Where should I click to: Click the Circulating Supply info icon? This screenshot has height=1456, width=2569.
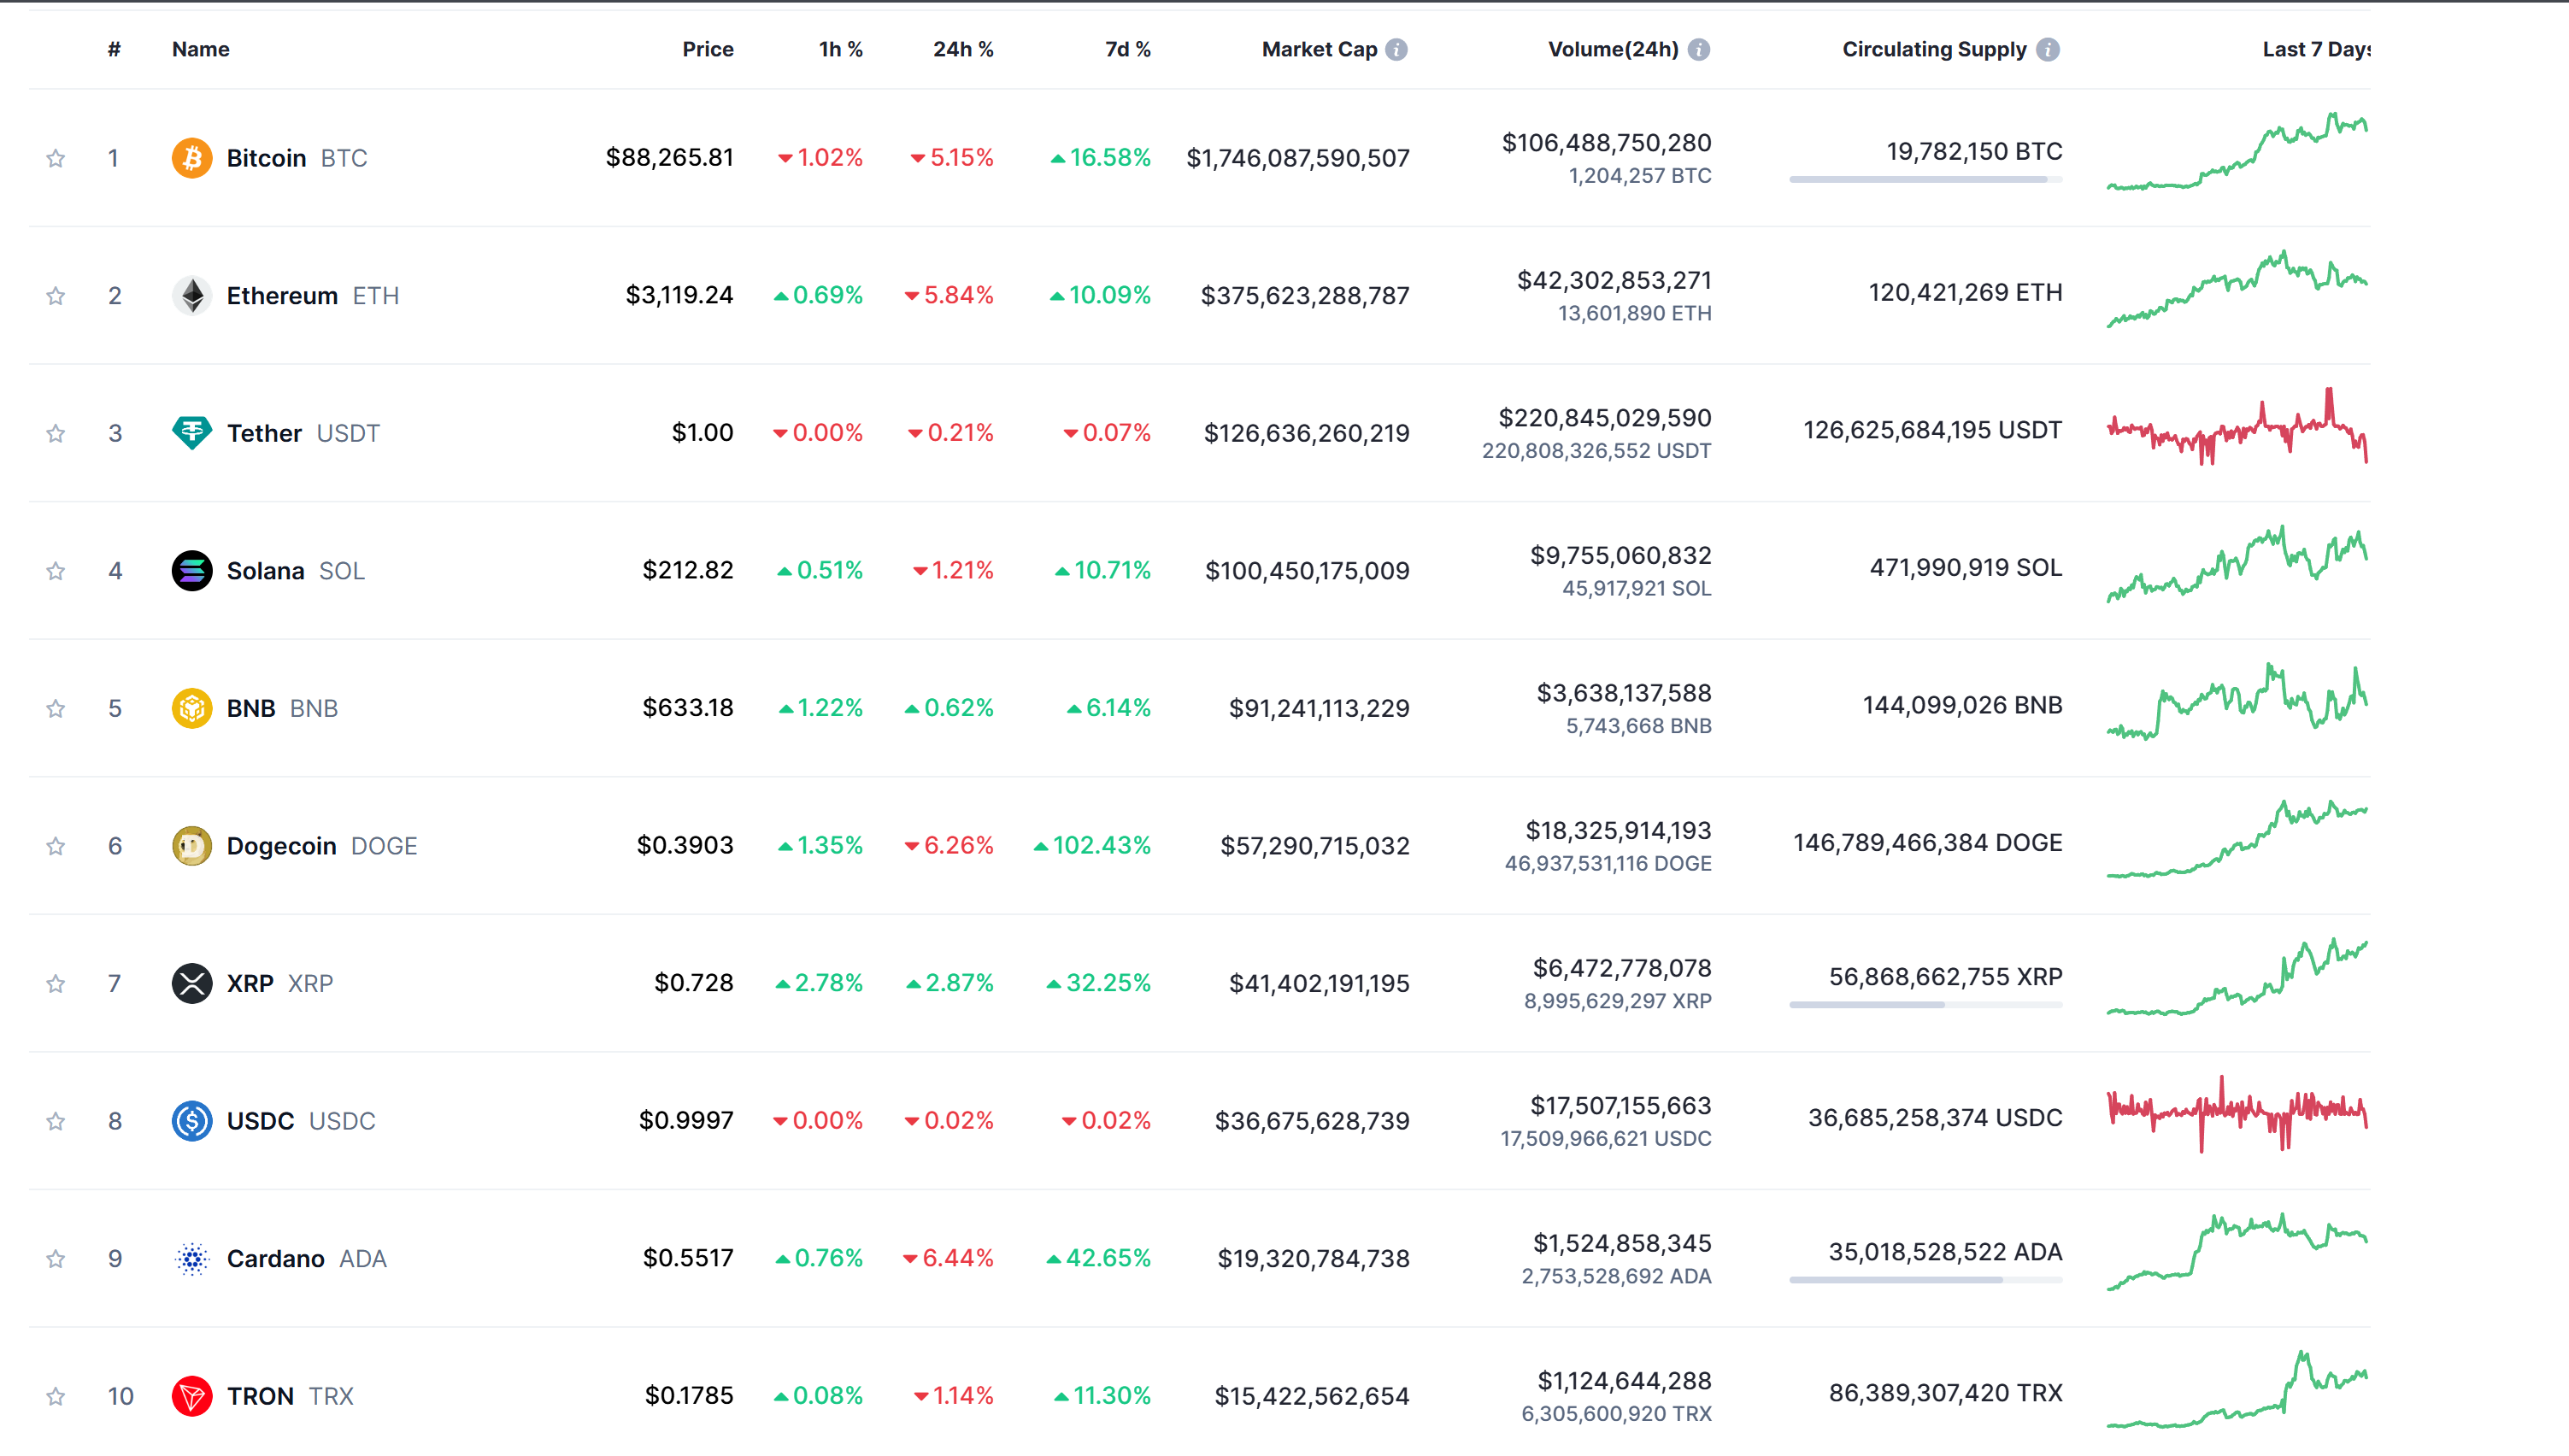[x=2048, y=50]
